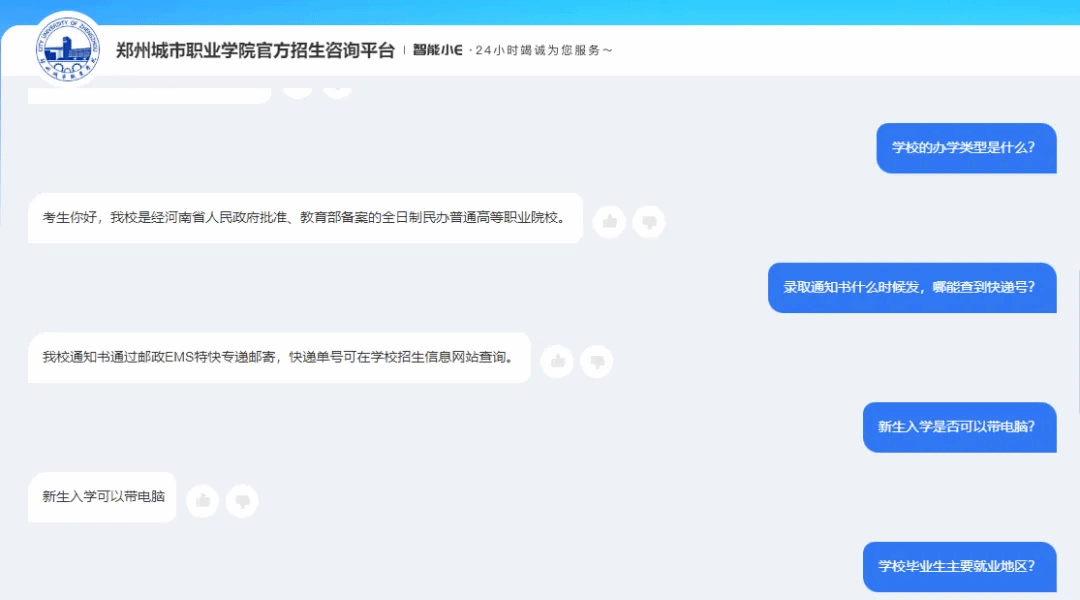Click the platform title 郑州城市职业学院官方招生咨询平台
The height and width of the screenshot is (600, 1080).
(x=255, y=50)
